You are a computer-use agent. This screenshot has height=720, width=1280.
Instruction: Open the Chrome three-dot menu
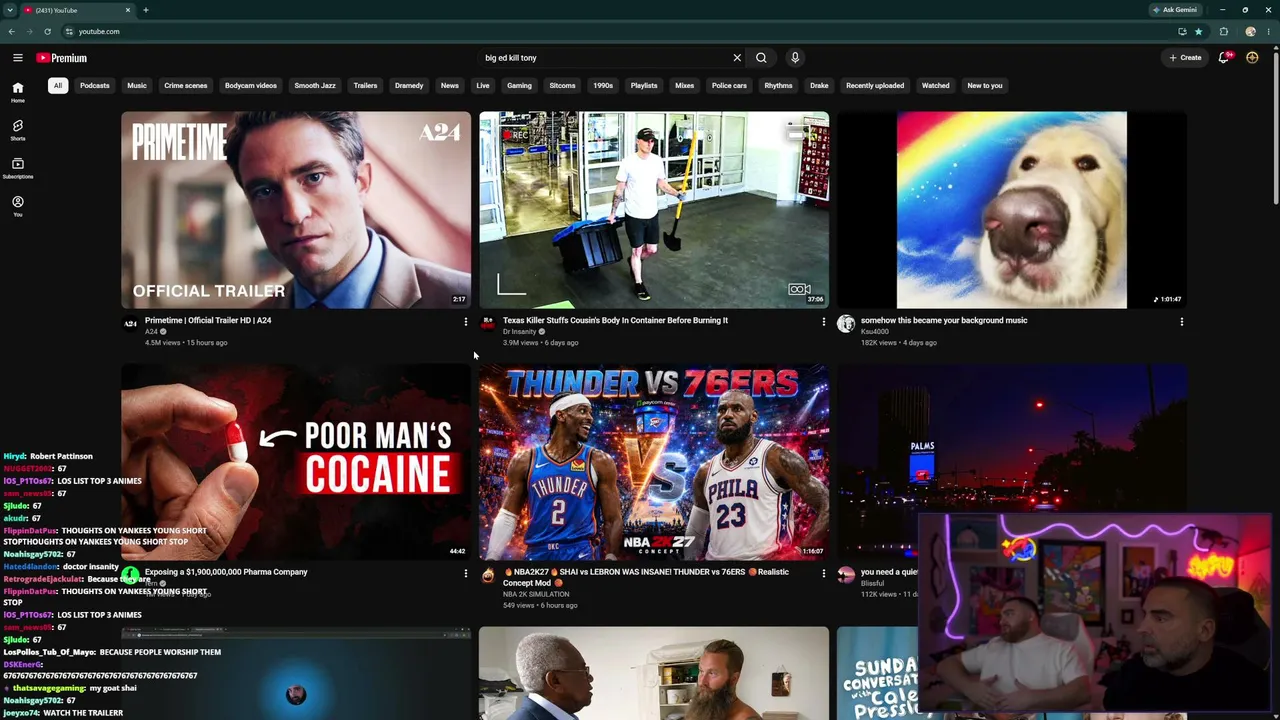1268,31
